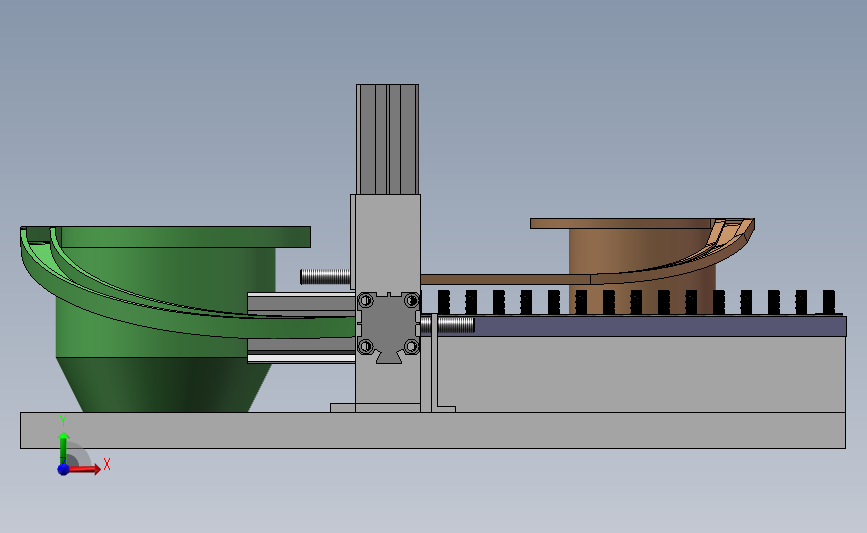
Task: Select the small foot plate left of the column base
Action: point(343,407)
